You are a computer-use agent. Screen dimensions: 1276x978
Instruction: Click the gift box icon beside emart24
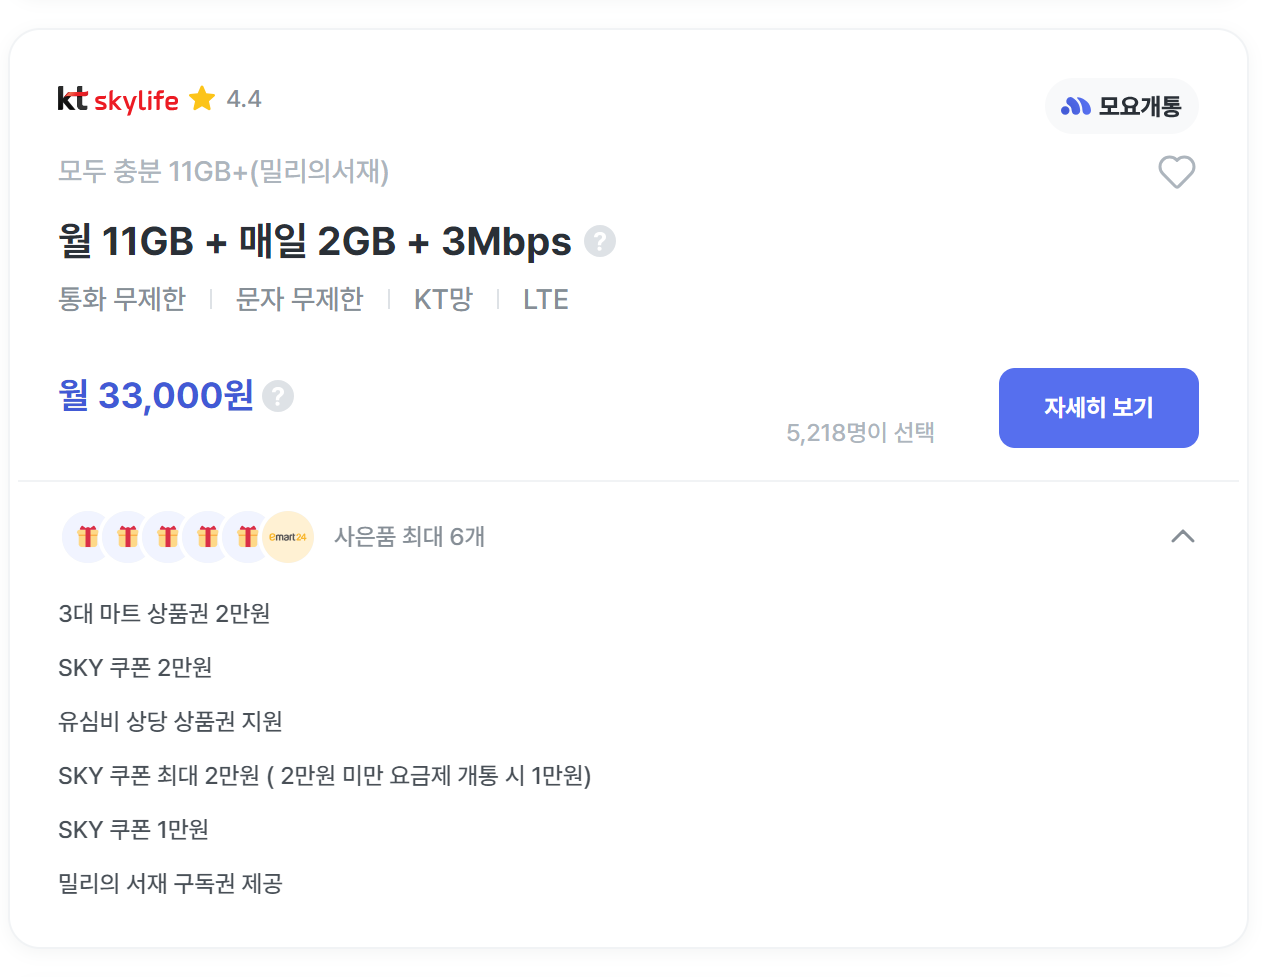tap(247, 537)
